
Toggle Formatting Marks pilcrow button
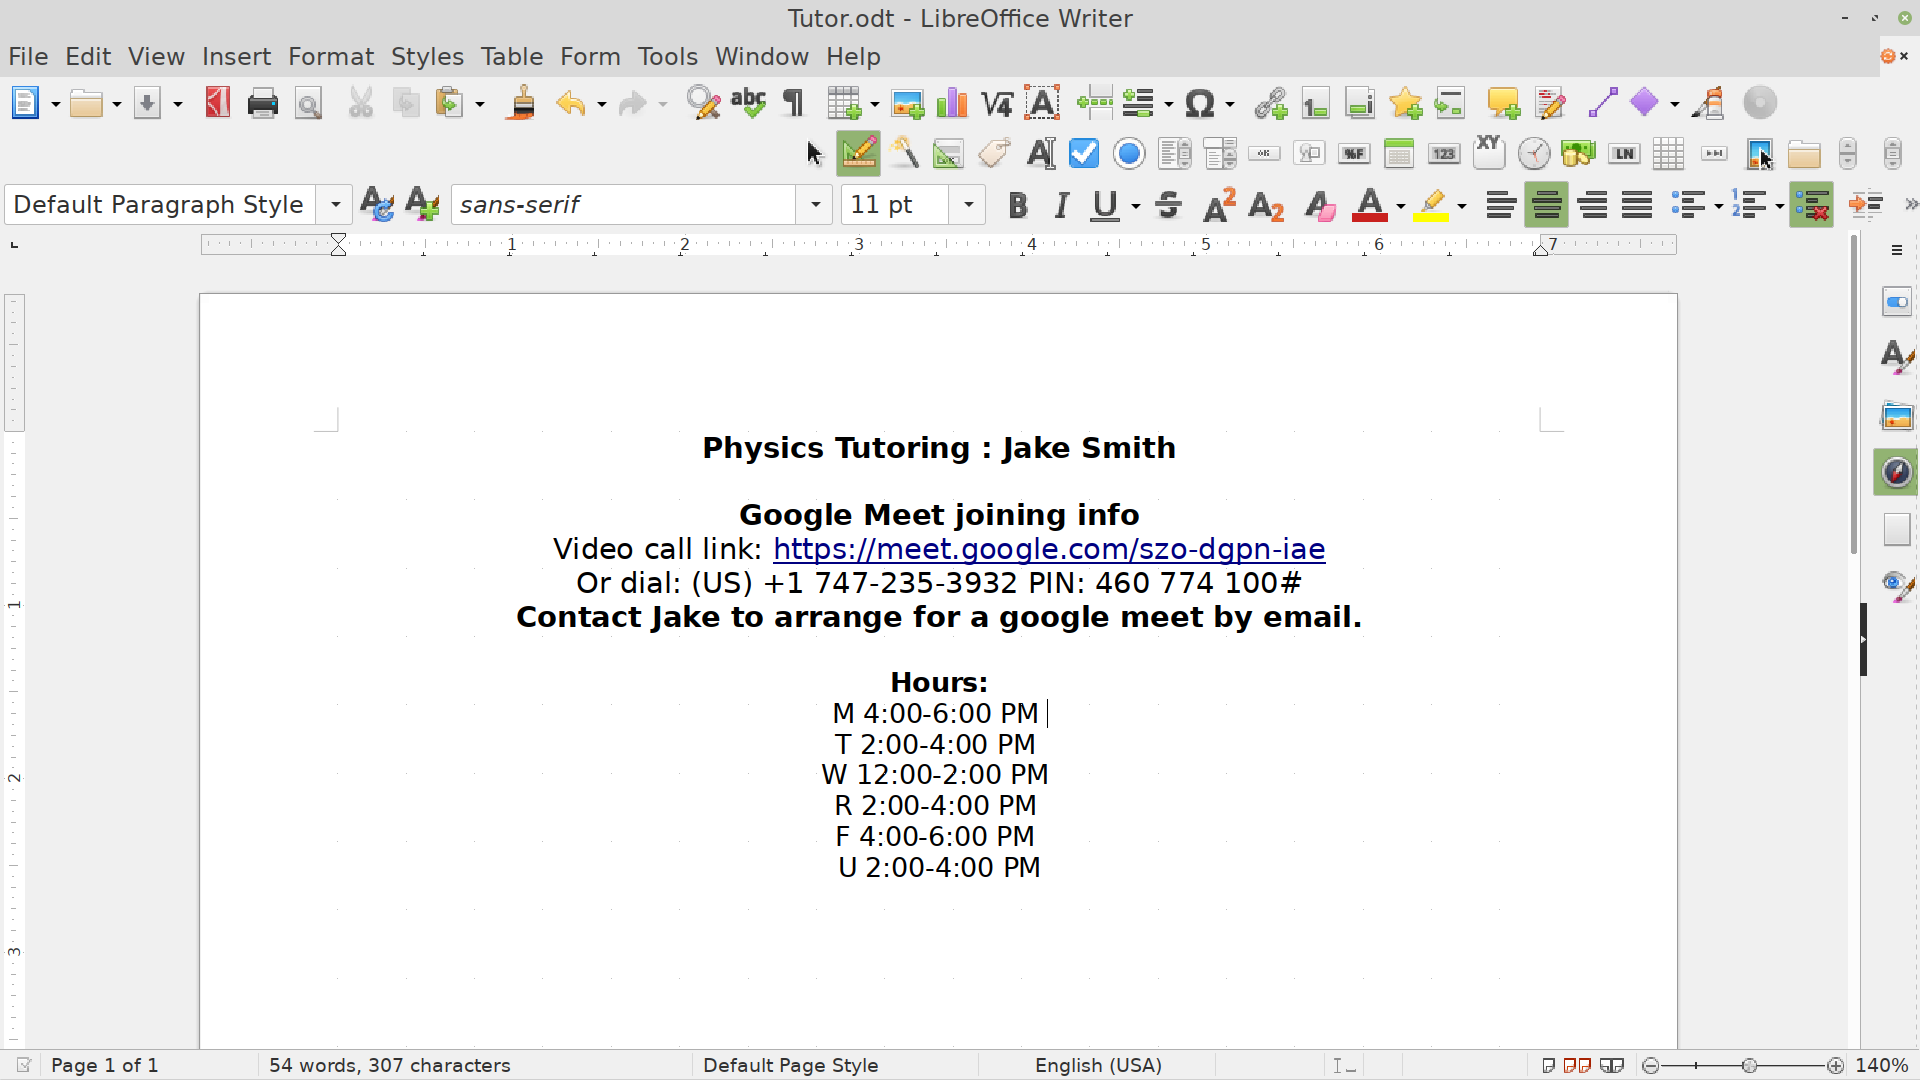pos(793,103)
